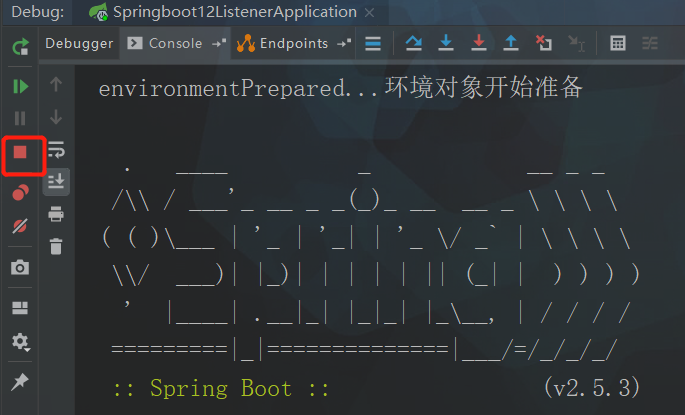Switch to the Debugger tab
The height and width of the screenshot is (415, 685).
[79, 43]
